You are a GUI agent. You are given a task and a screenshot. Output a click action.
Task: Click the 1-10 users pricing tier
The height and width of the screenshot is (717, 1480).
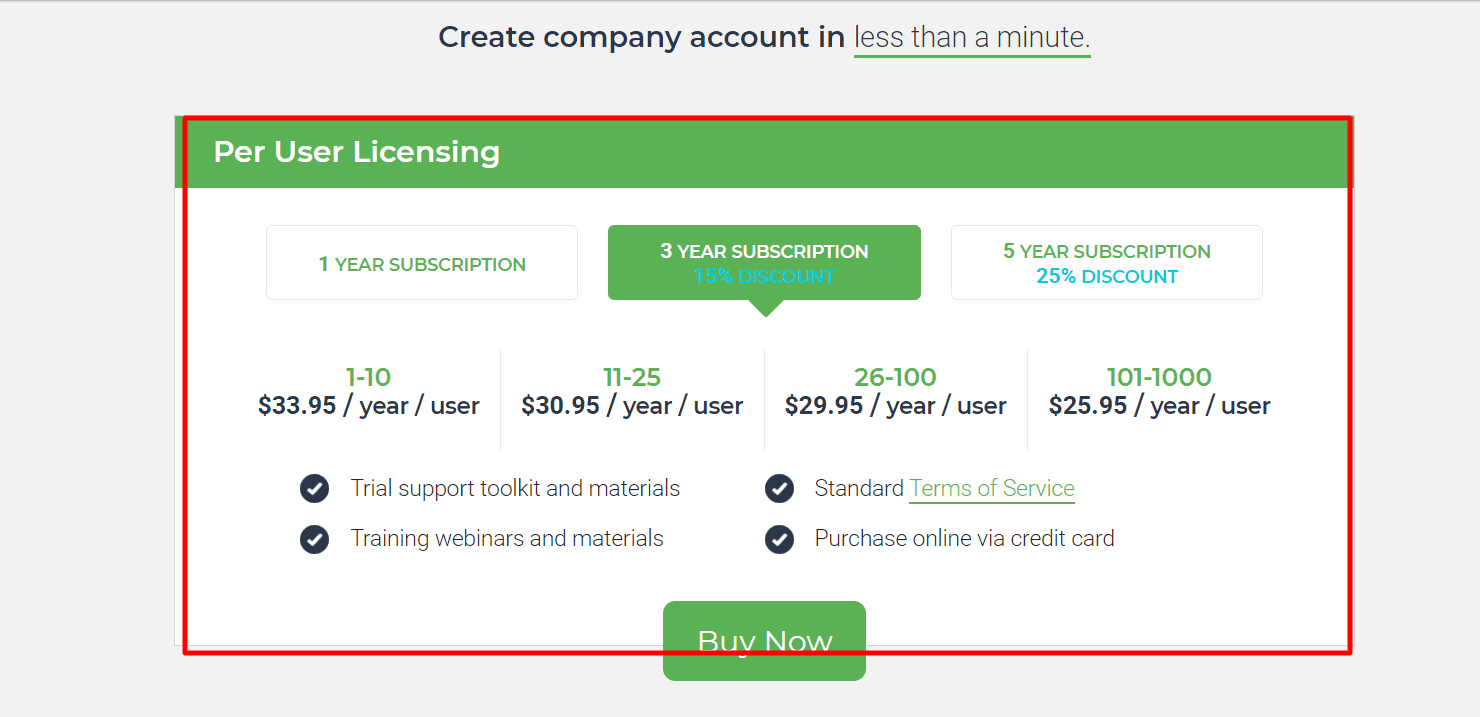[368, 392]
